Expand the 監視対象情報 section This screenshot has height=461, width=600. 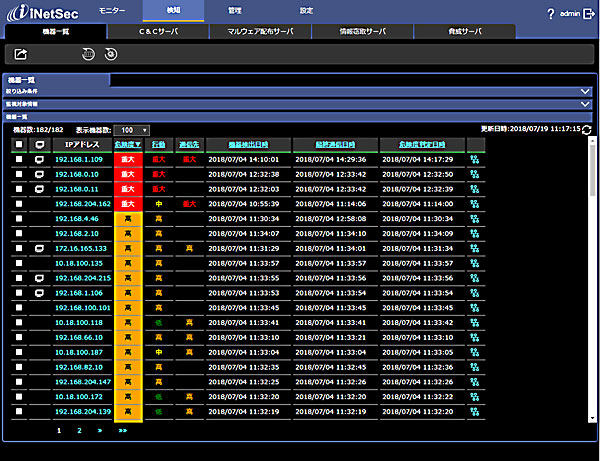[x=586, y=103]
